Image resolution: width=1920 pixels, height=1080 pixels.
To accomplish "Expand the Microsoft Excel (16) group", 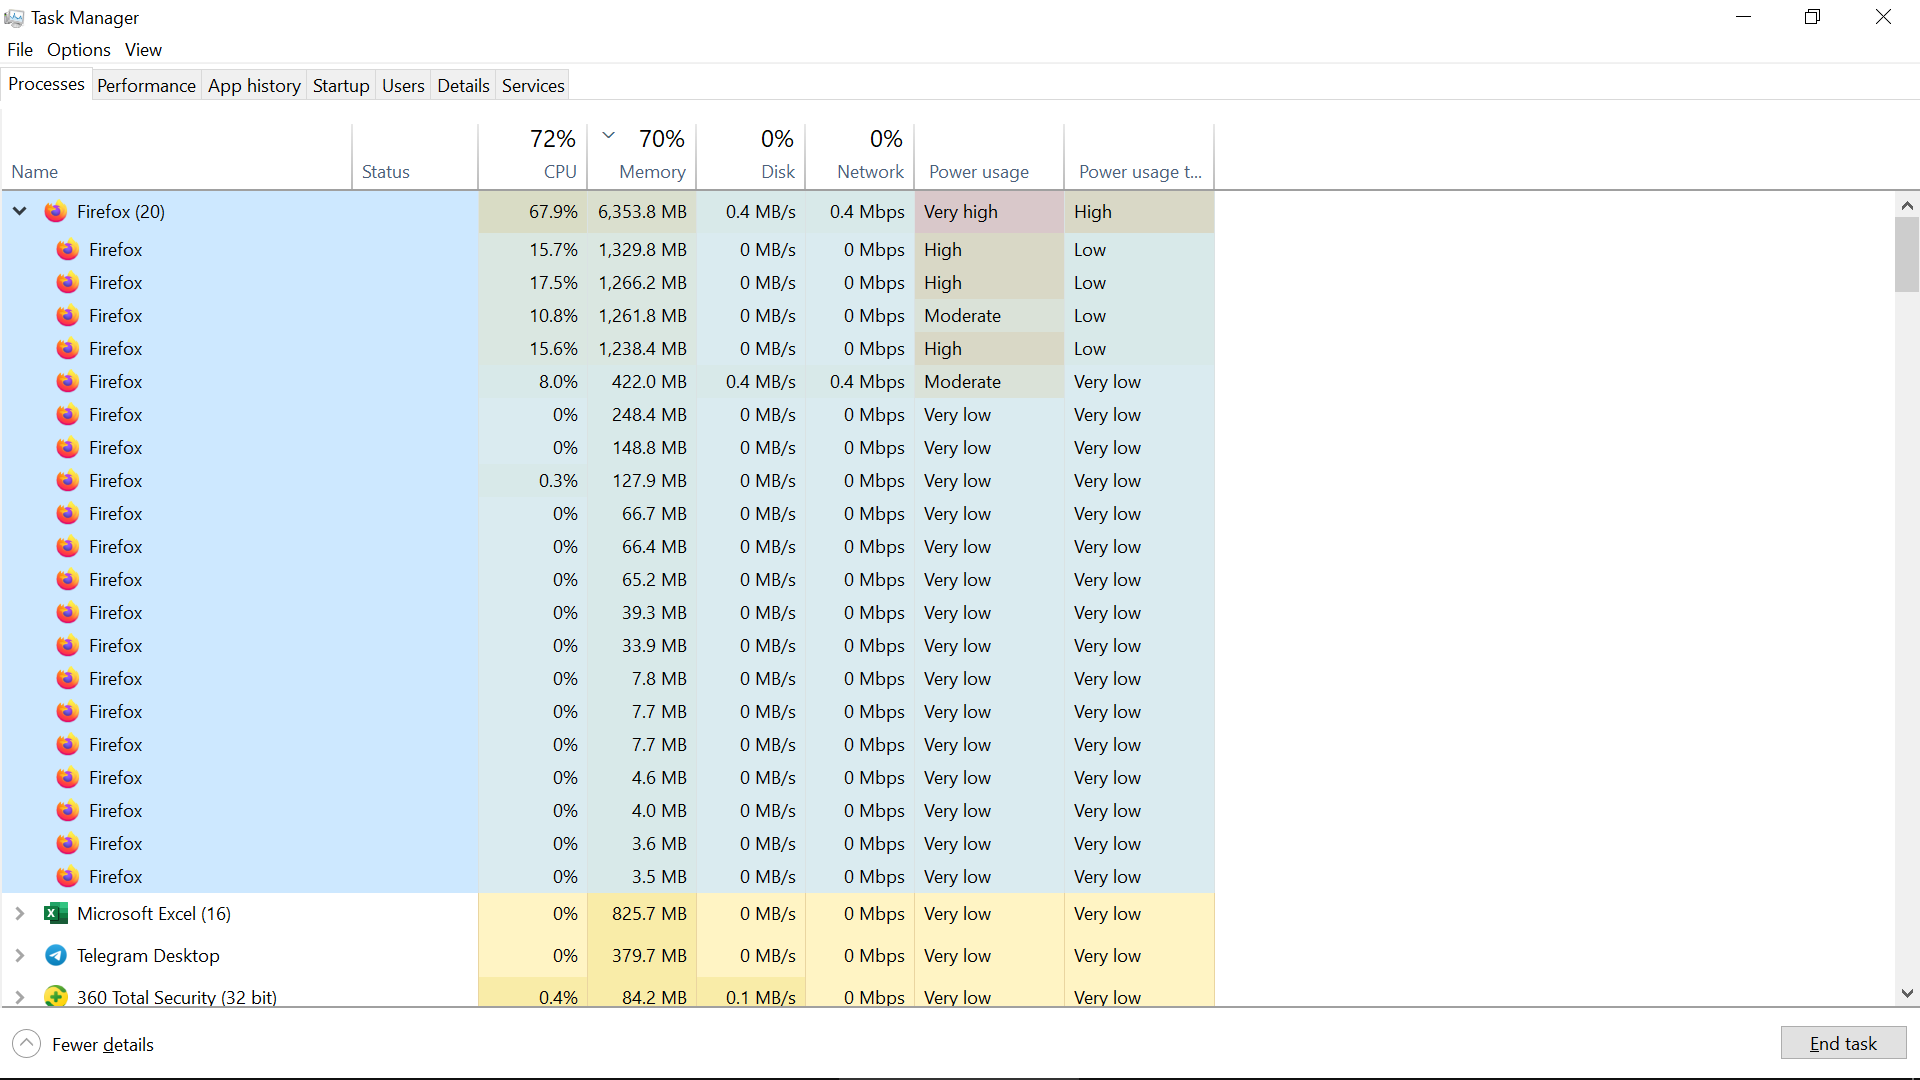I will point(20,914).
